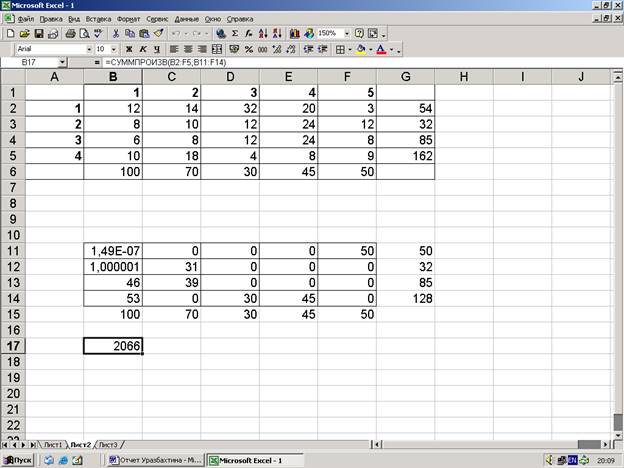624x468 pixels.
Task: Decrease indent icon in formatting toolbar
Action: tap(308, 49)
